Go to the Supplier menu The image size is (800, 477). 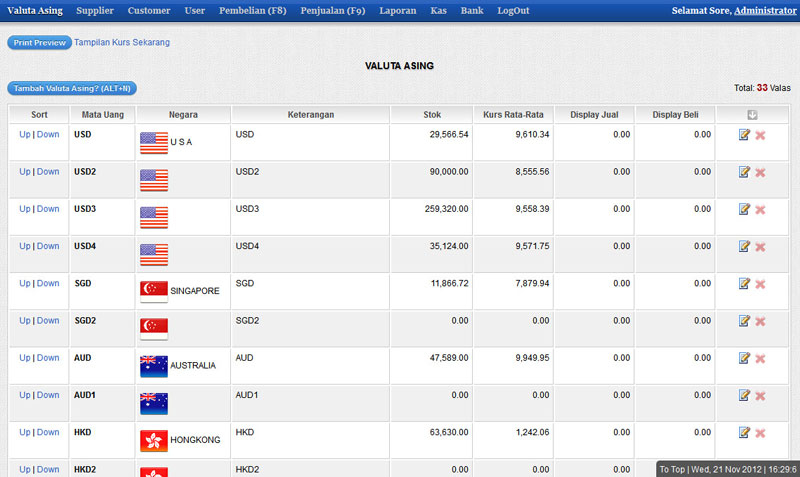click(x=95, y=10)
